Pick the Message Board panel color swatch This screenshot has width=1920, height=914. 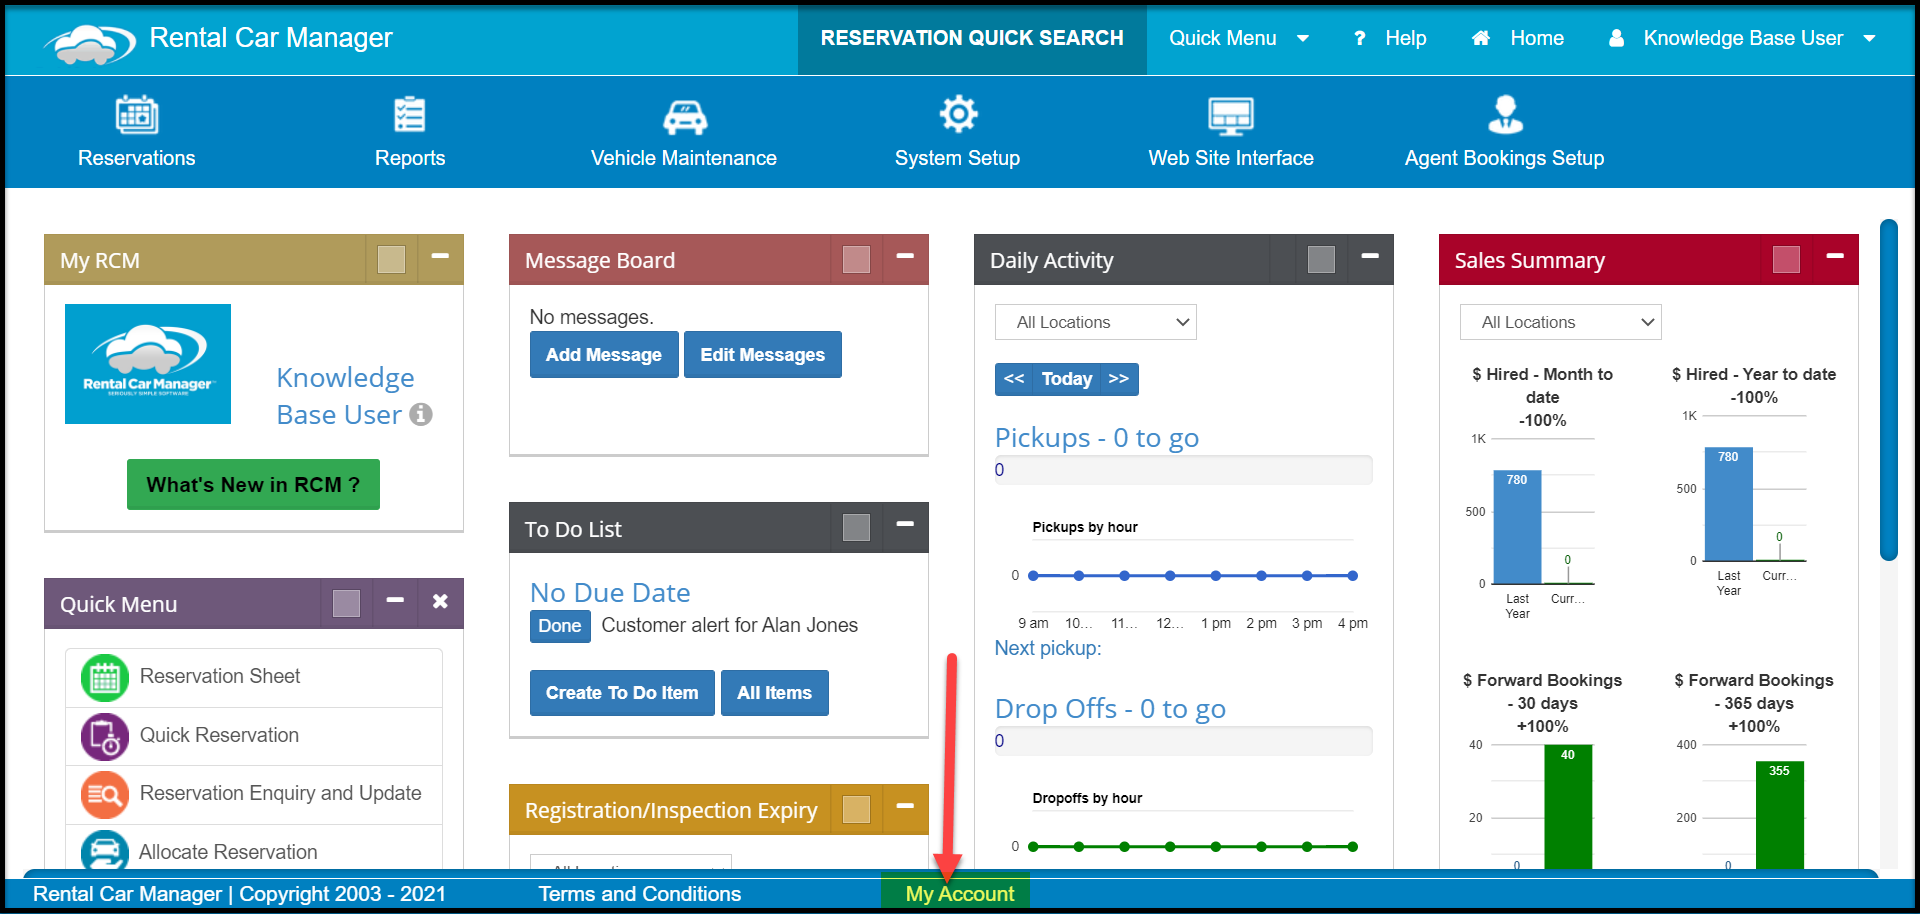coord(856,259)
